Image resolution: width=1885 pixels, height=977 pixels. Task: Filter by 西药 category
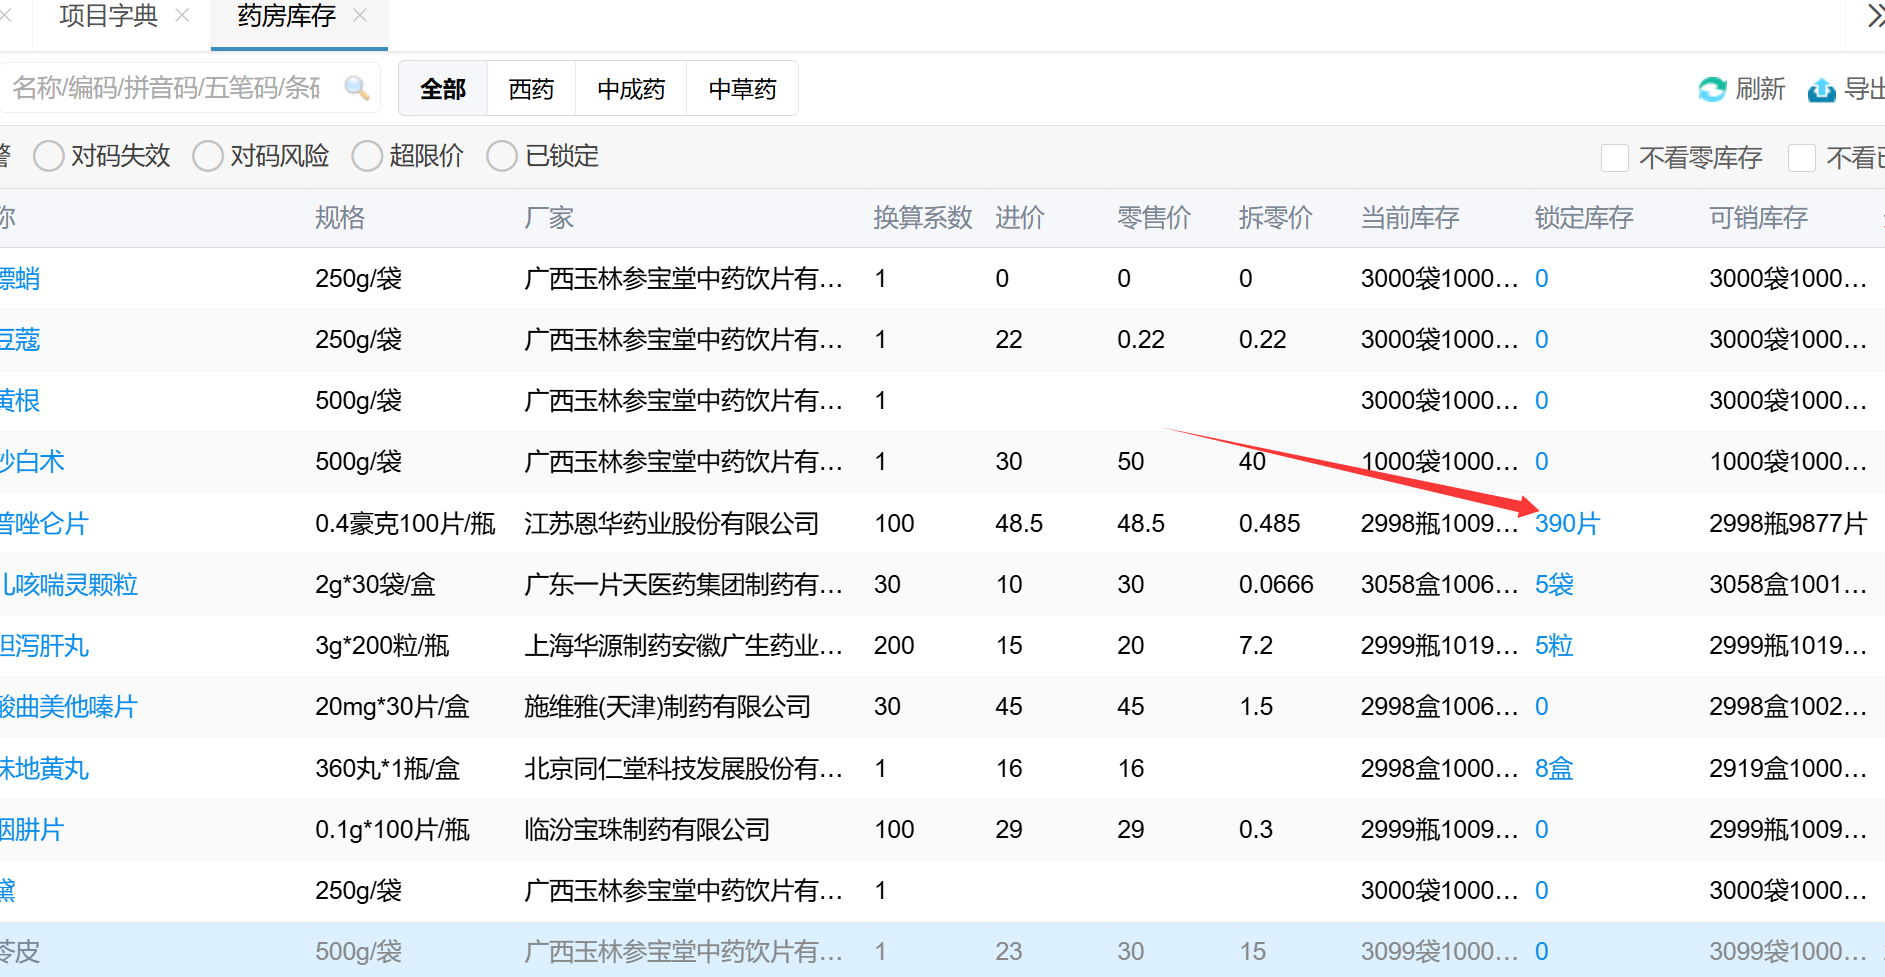click(530, 89)
